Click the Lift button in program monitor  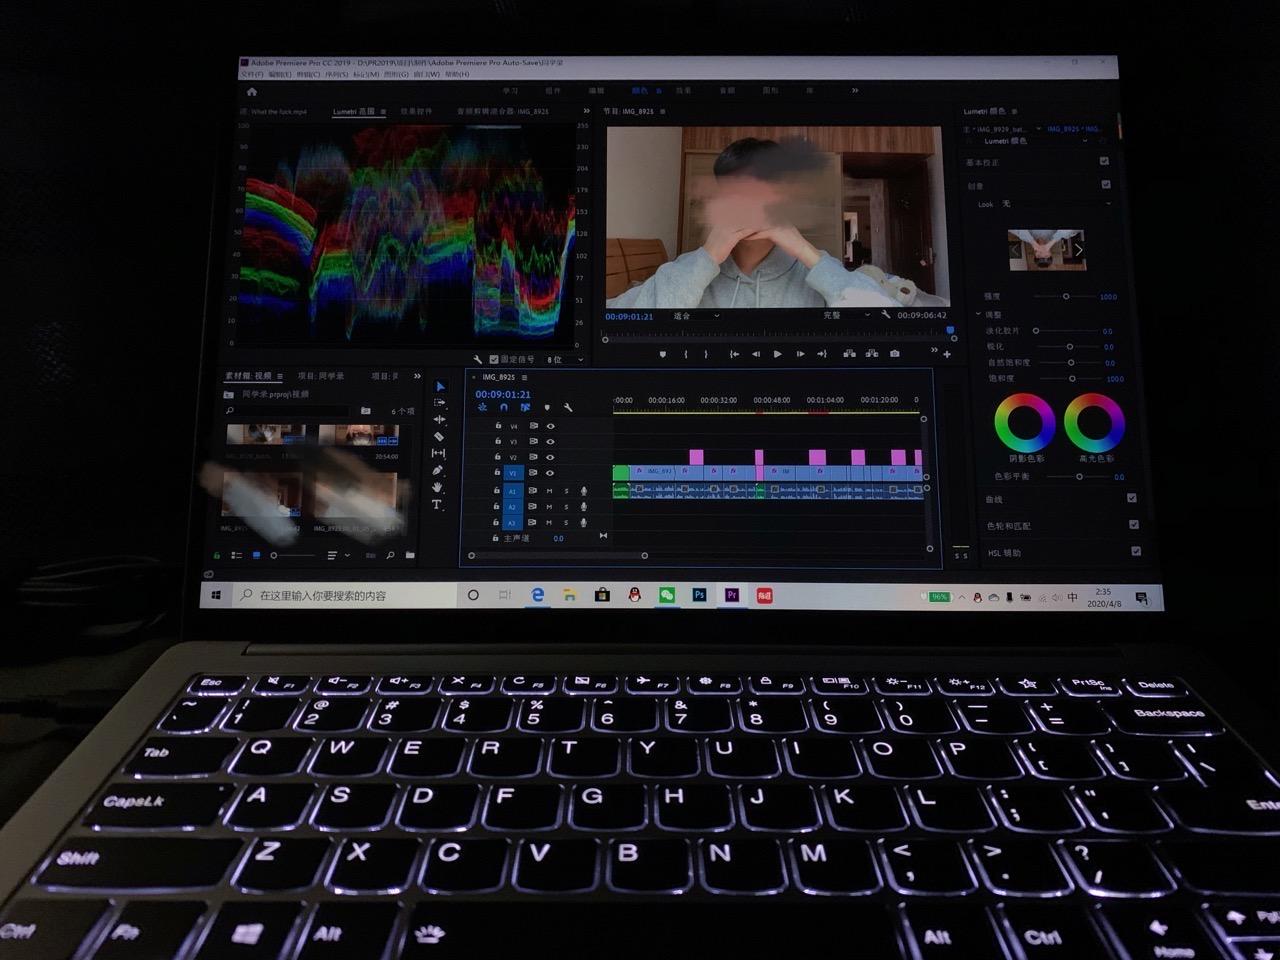(x=849, y=353)
